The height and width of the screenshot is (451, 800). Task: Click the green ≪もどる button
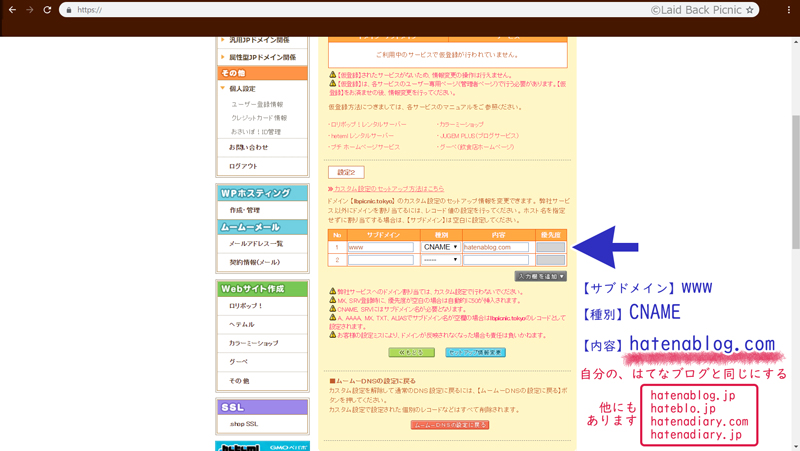pos(411,353)
